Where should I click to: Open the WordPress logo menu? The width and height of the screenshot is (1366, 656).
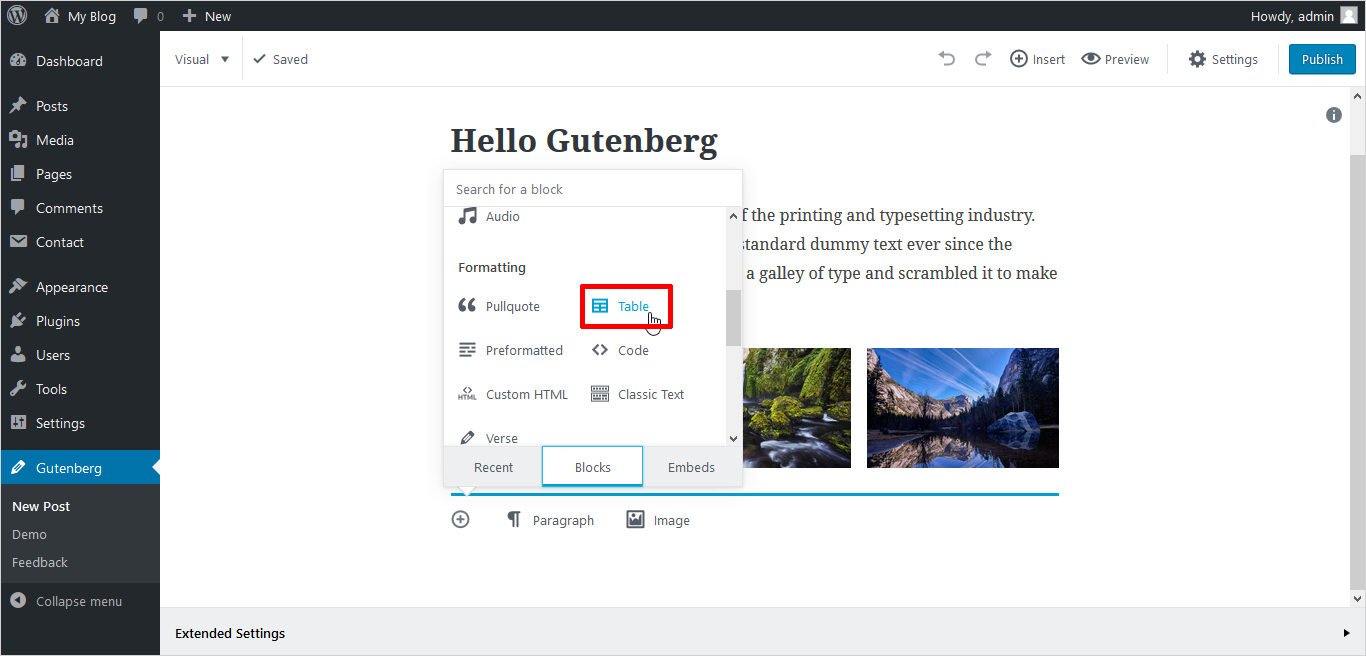point(17,16)
